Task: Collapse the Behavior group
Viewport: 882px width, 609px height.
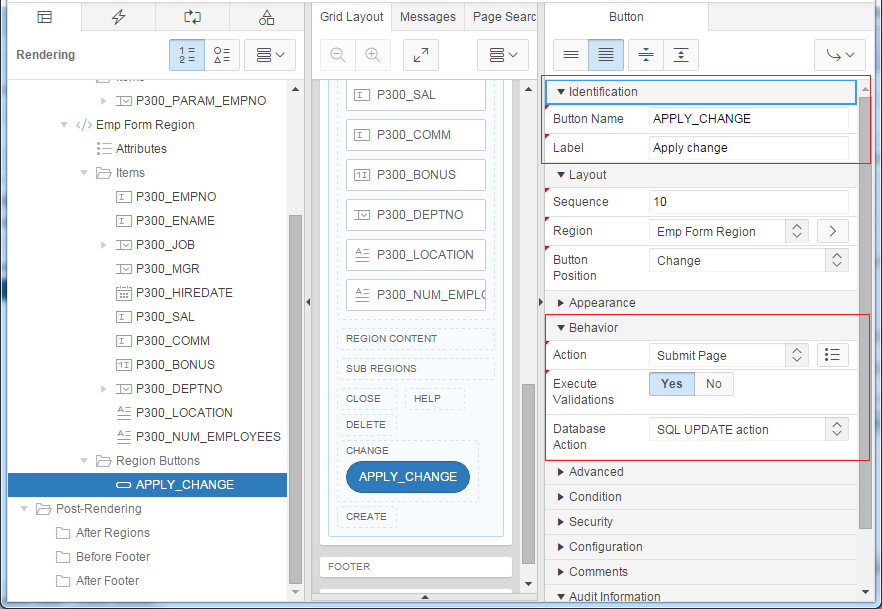Action: [561, 327]
